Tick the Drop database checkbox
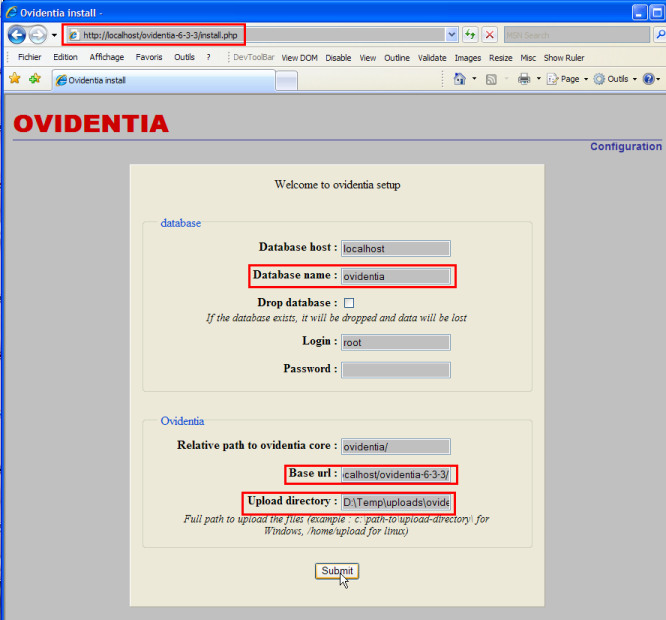The image size is (666, 620). pos(349,303)
